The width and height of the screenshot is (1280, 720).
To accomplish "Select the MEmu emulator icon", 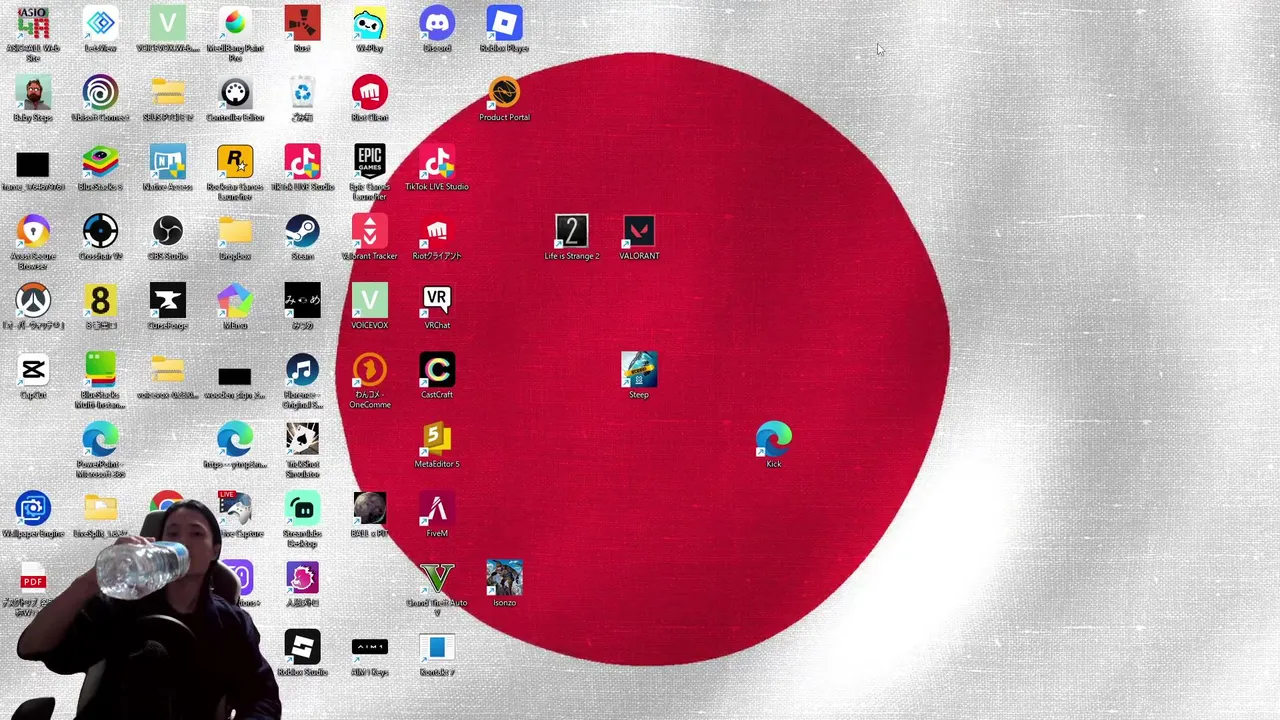I will click(x=235, y=301).
